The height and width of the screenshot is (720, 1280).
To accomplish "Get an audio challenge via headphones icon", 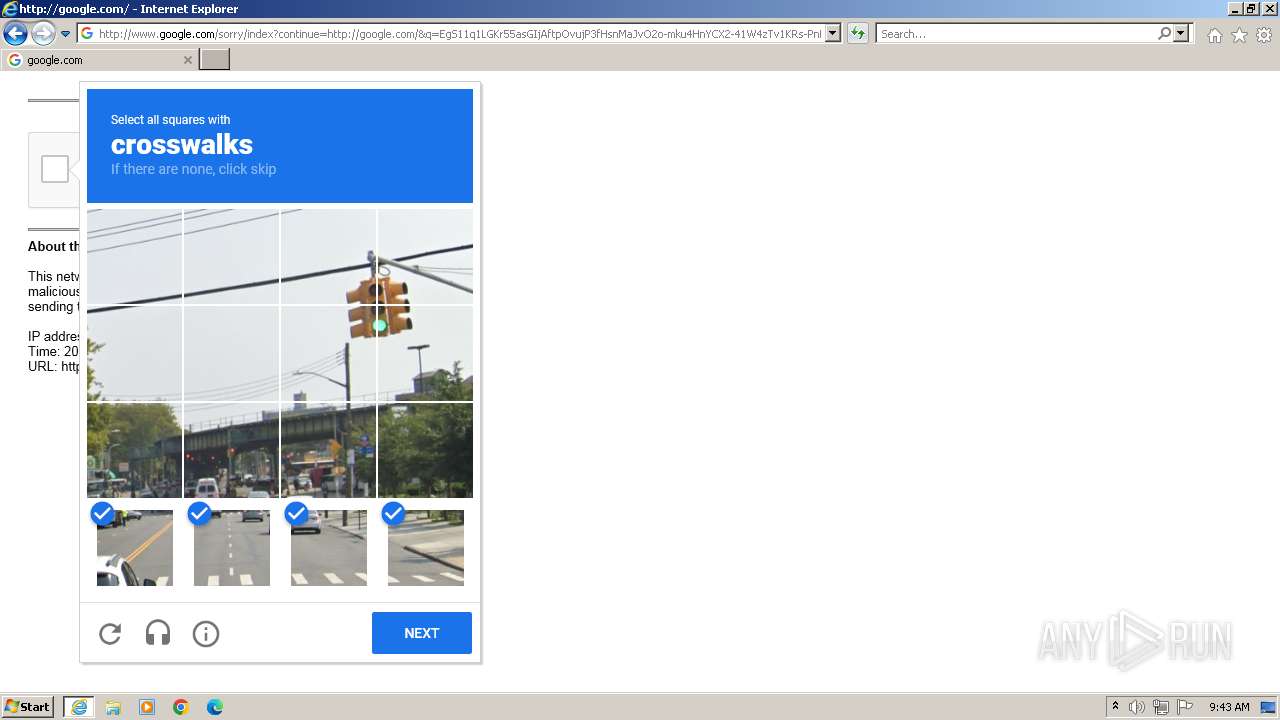I will pyautogui.click(x=158, y=633).
